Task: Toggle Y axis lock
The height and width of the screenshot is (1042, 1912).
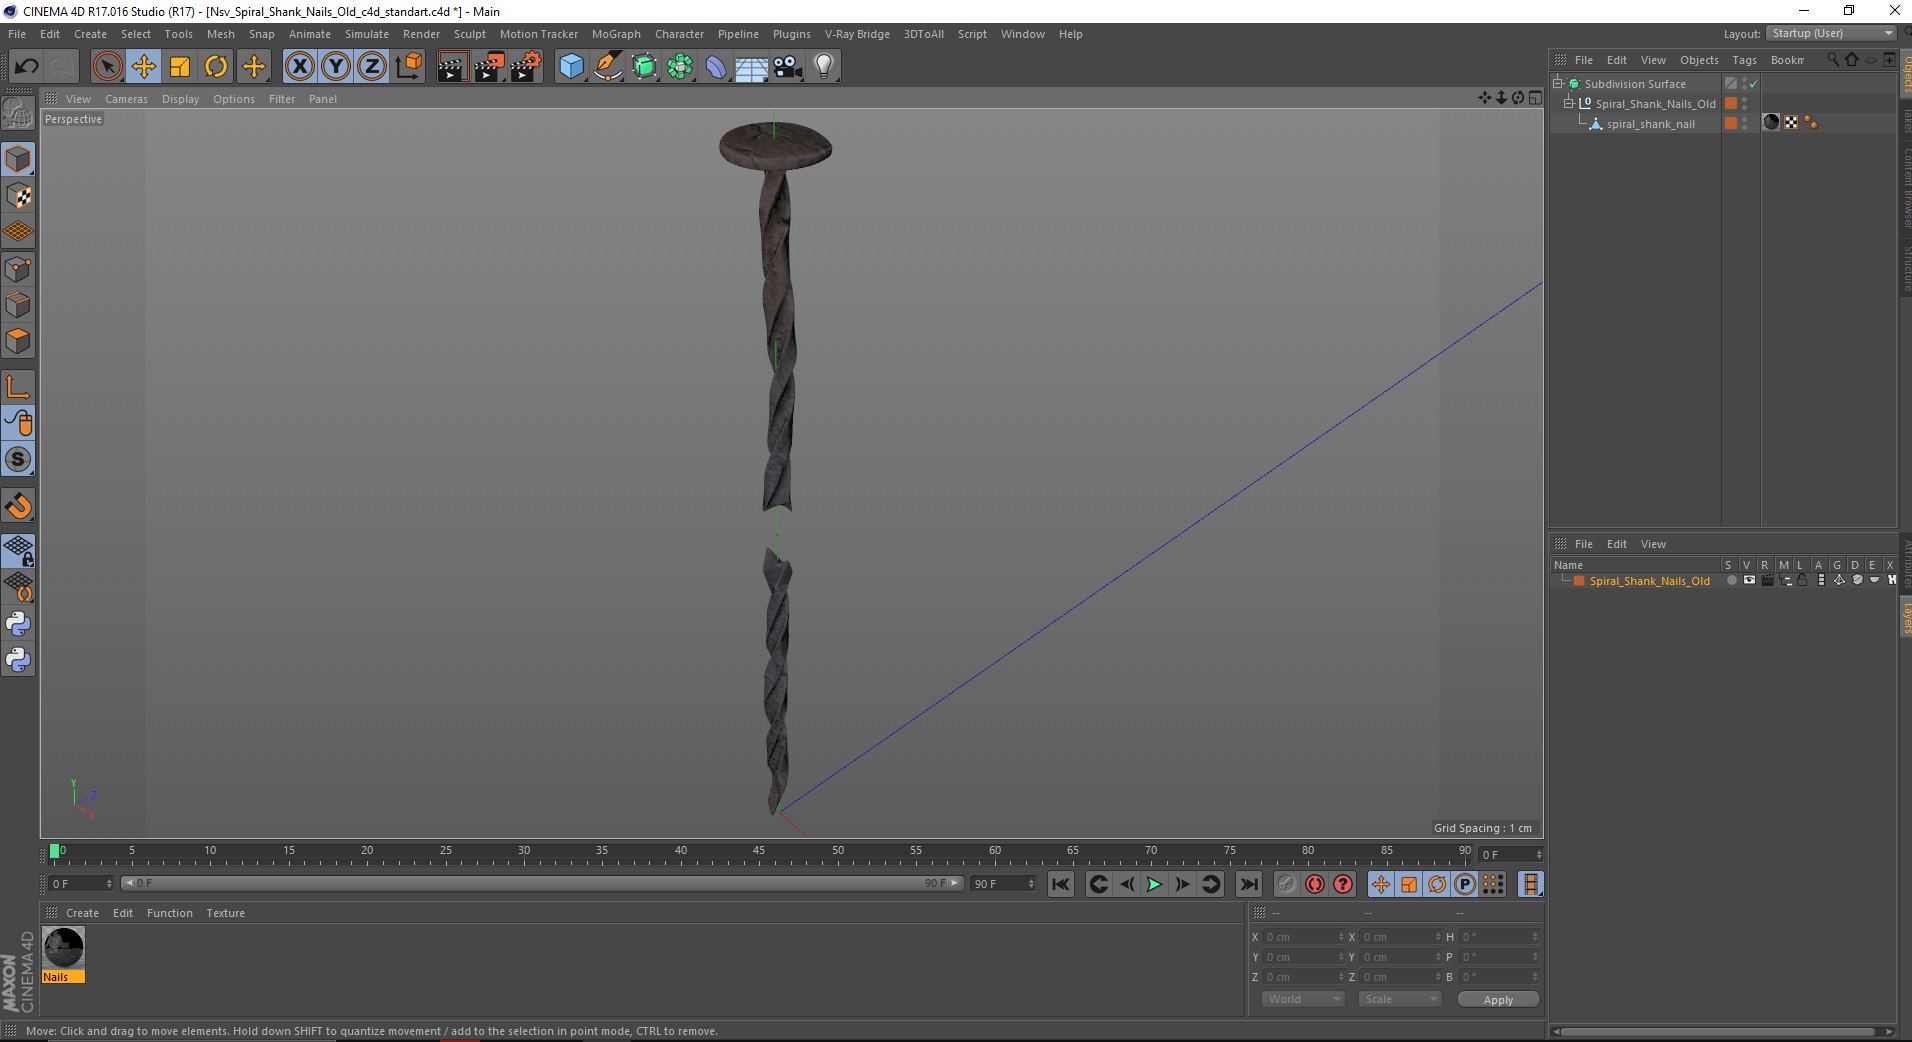Action: (336, 67)
